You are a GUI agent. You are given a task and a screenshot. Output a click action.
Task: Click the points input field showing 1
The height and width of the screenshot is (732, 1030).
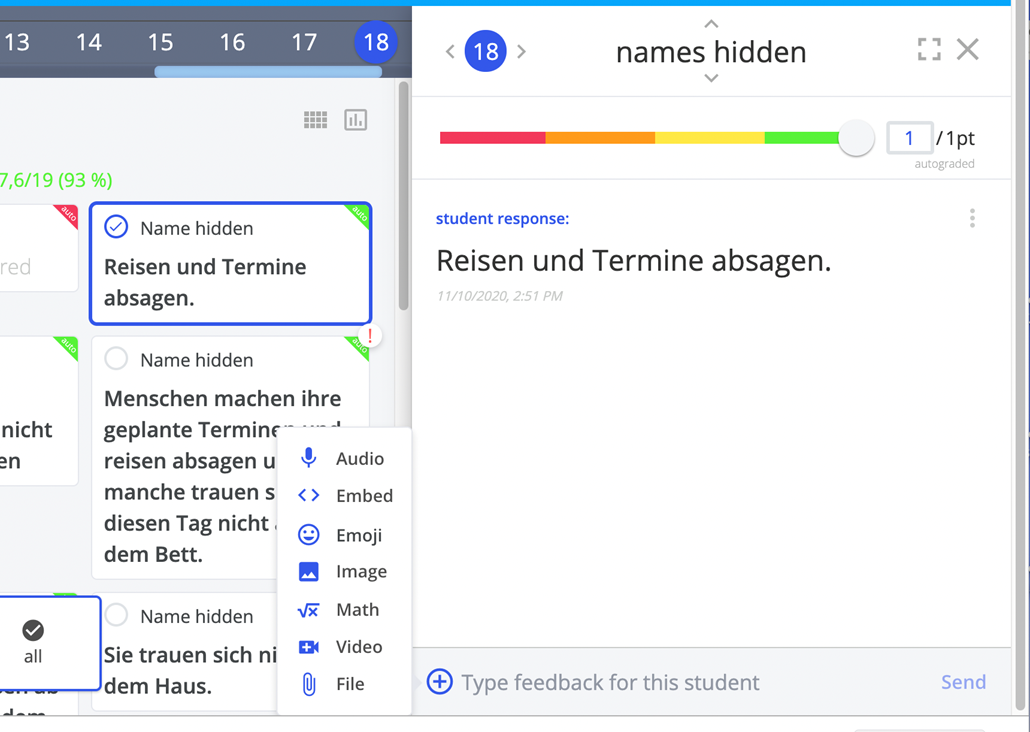[x=910, y=138]
